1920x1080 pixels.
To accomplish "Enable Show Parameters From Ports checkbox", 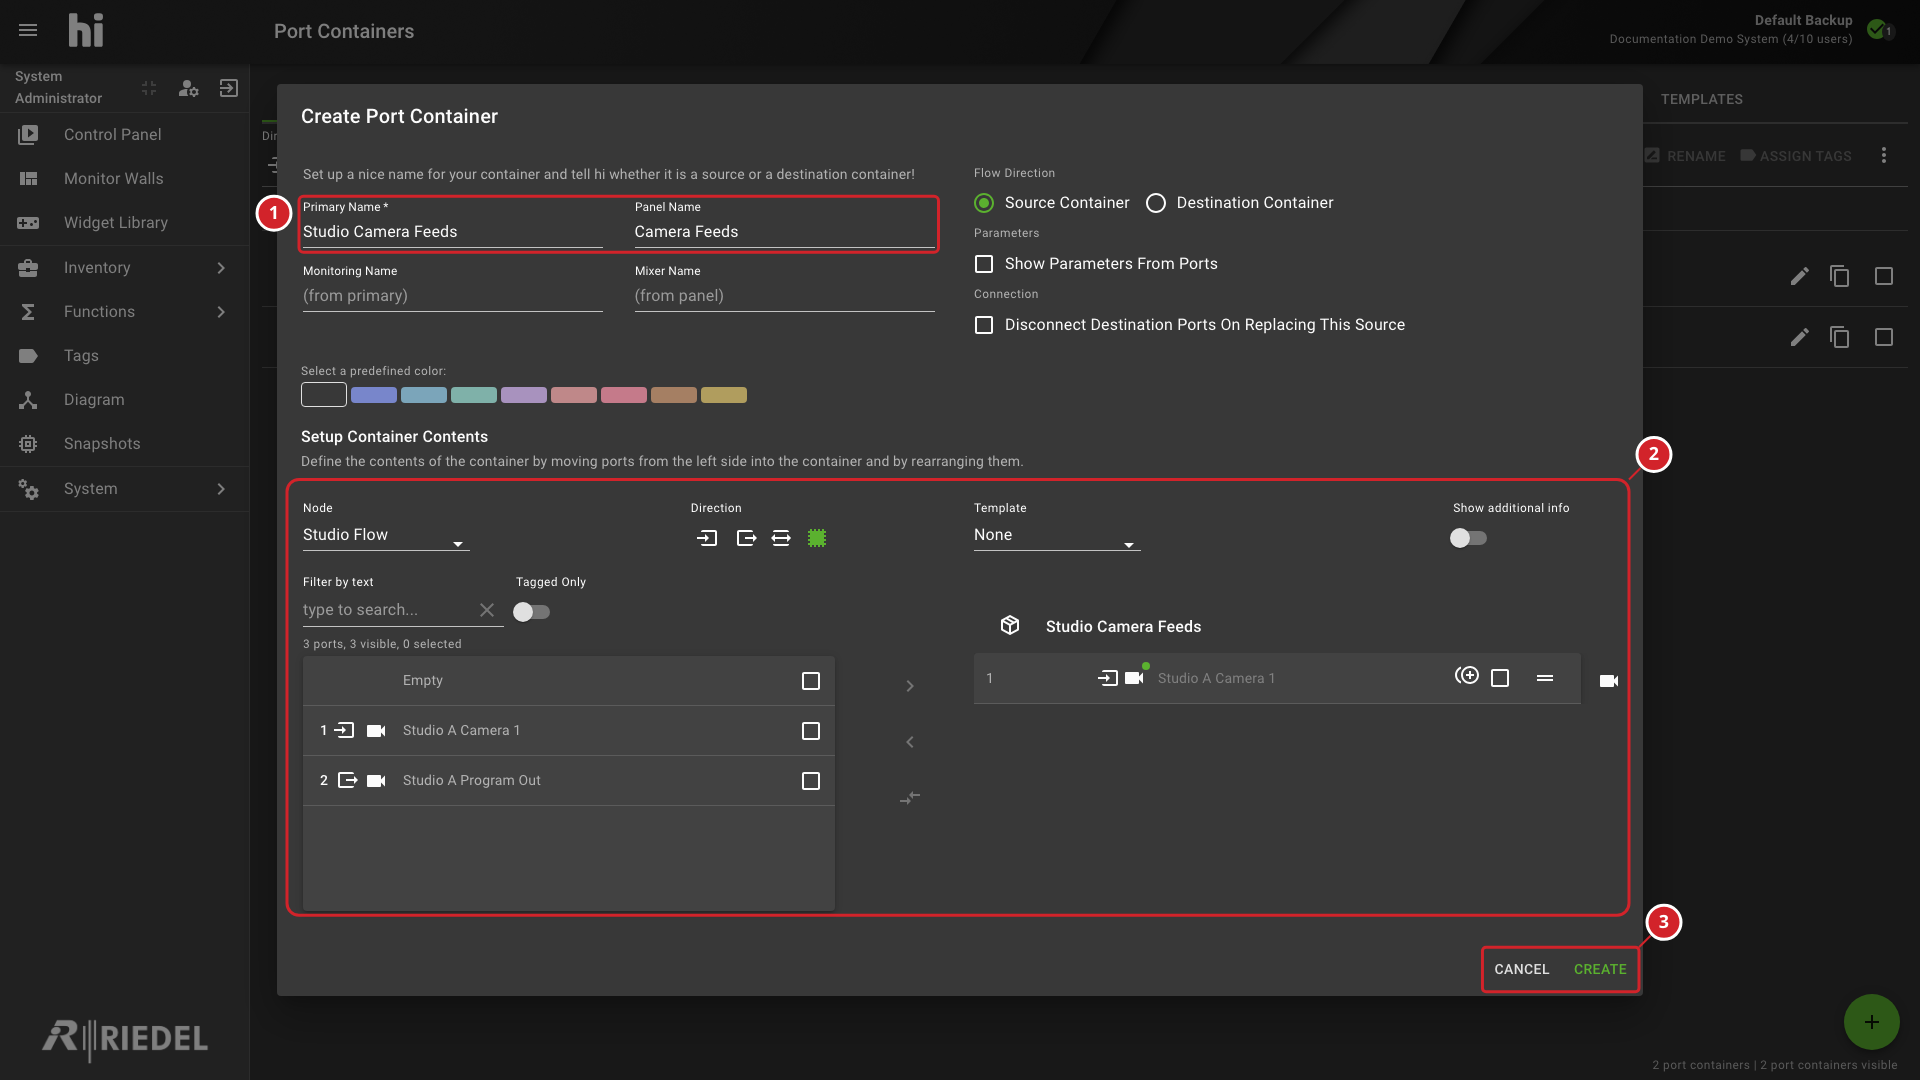I will click(x=984, y=264).
